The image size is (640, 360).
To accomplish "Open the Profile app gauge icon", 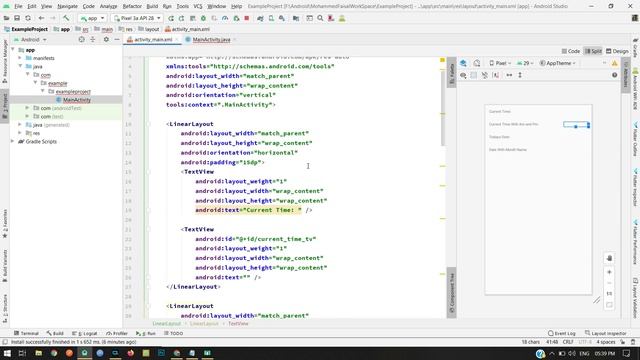I will tap(225, 18).
